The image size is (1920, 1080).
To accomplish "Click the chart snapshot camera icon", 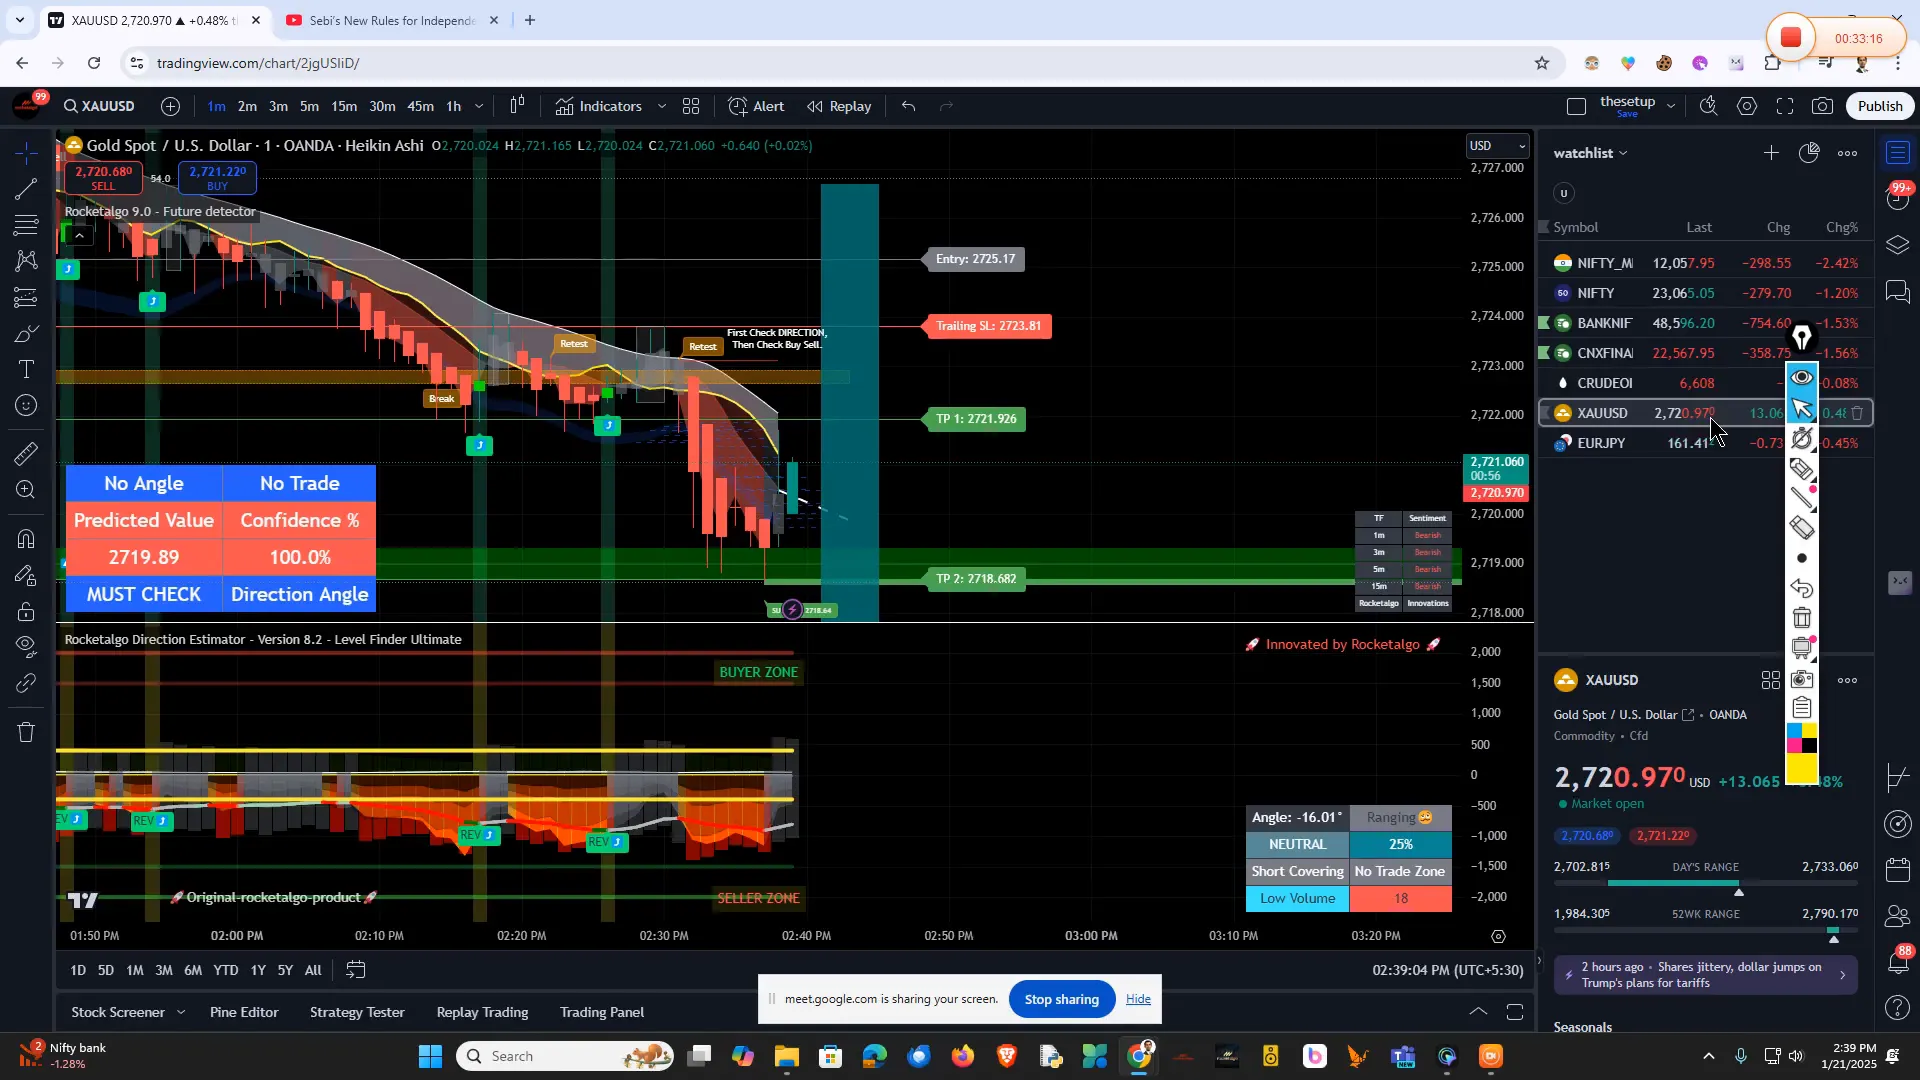I will pyautogui.click(x=1823, y=106).
